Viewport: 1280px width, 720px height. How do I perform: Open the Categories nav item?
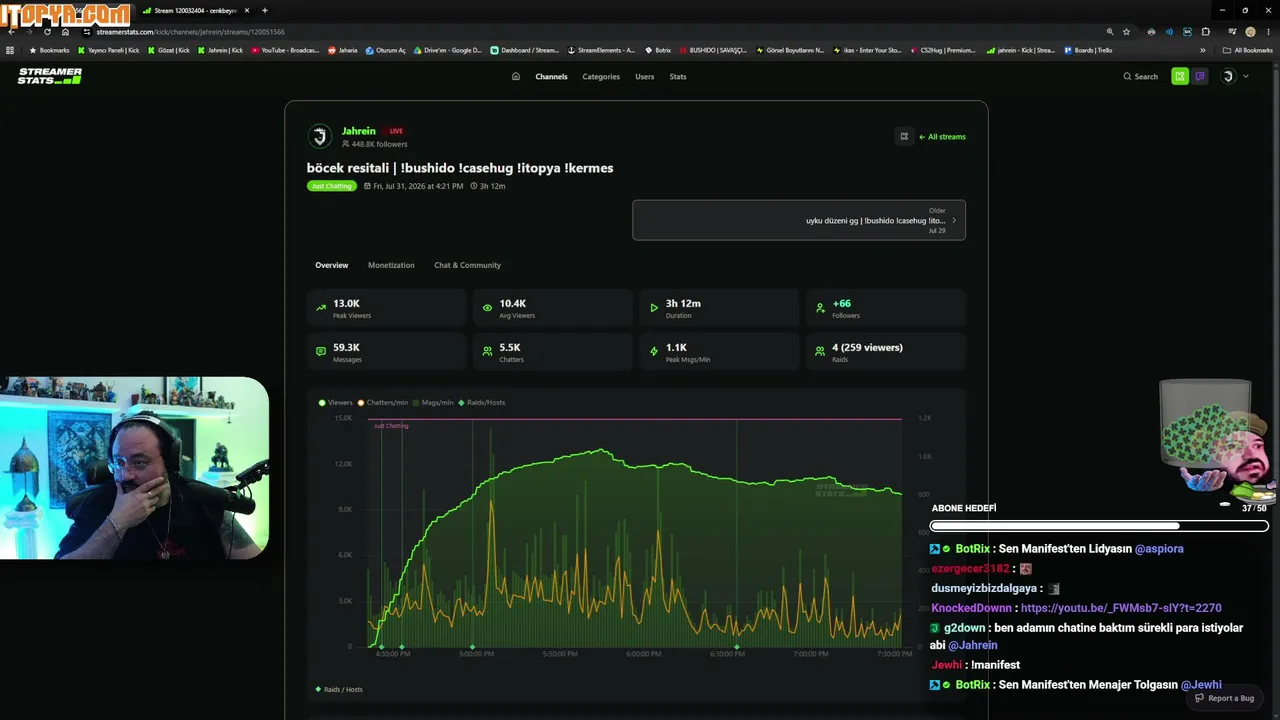point(601,76)
